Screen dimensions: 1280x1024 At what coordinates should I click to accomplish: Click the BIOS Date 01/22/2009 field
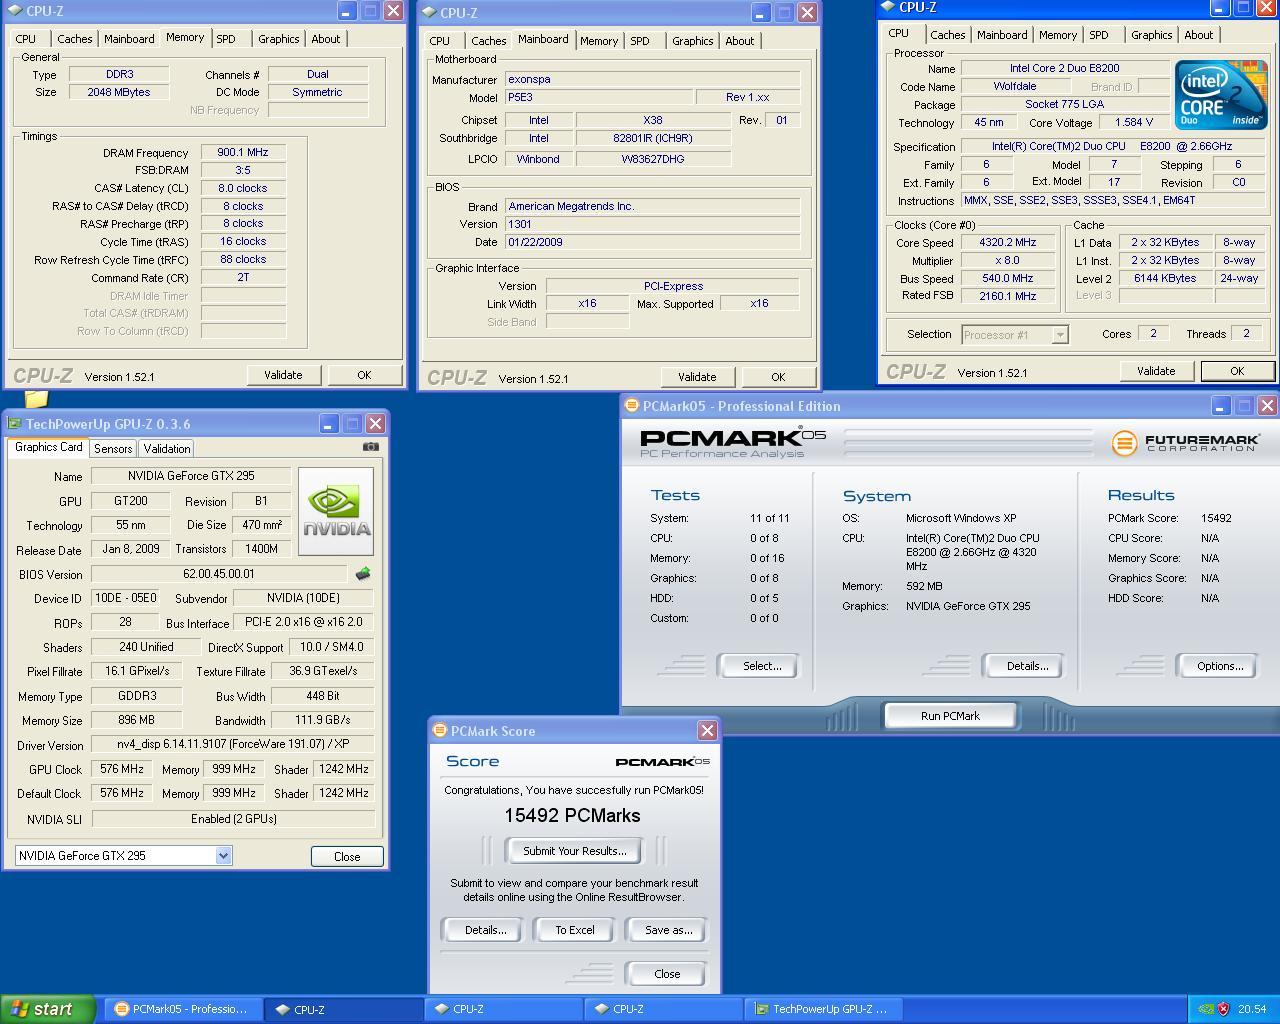tap(652, 242)
